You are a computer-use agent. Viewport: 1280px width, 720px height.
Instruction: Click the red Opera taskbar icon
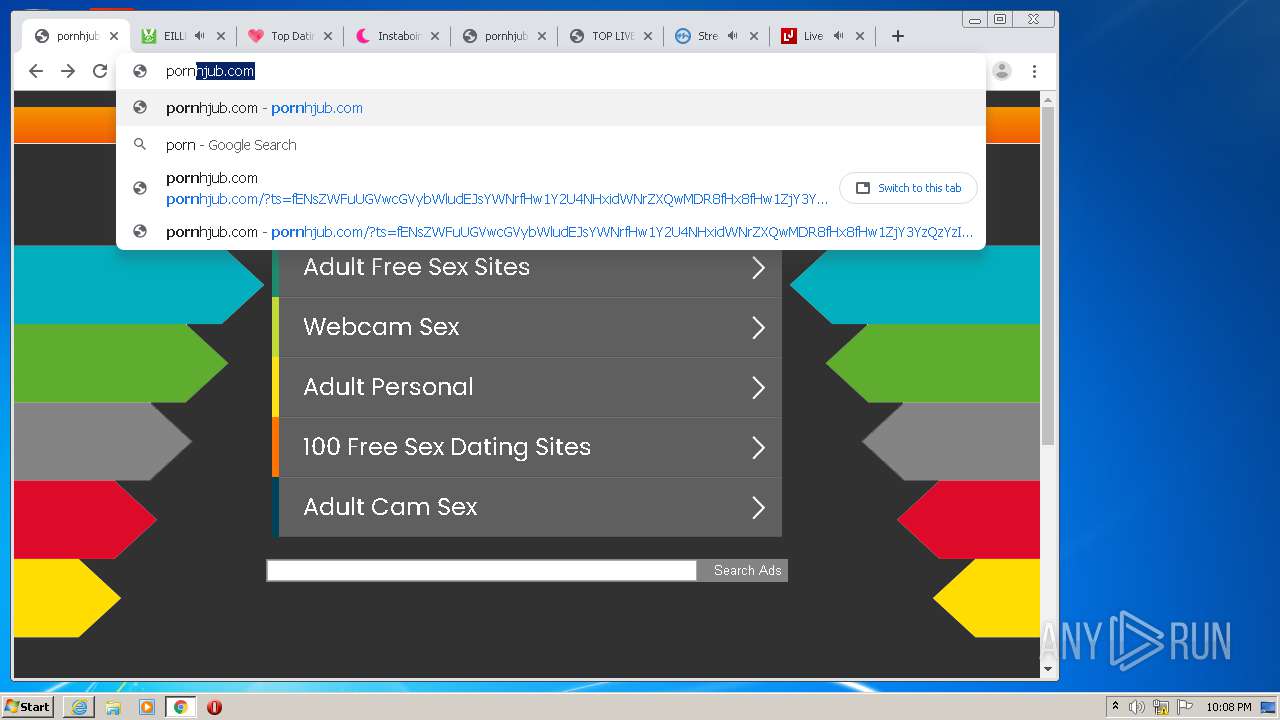tap(214, 707)
